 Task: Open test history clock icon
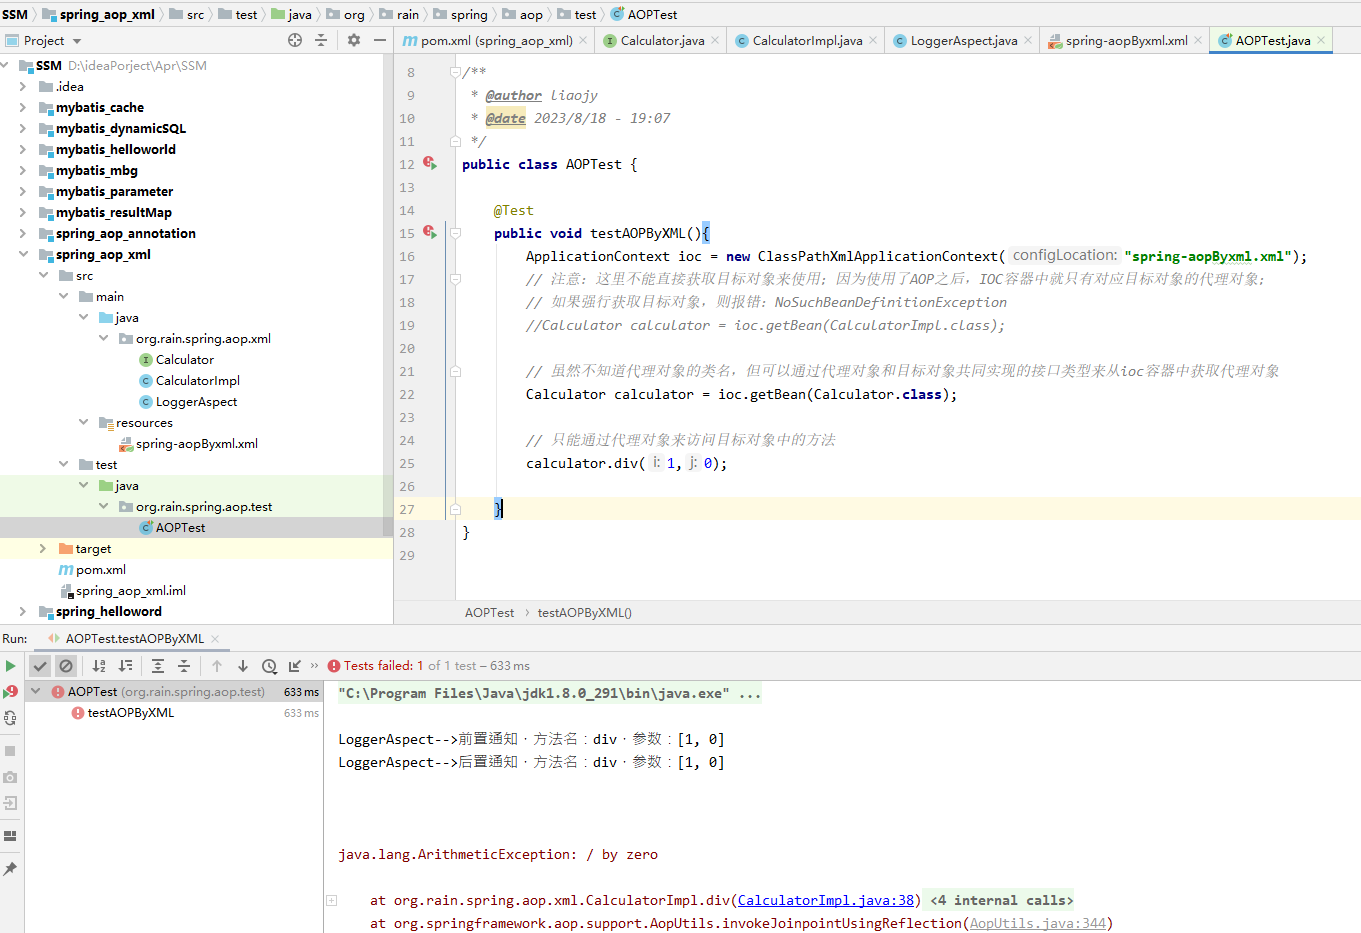coord(269,666)
